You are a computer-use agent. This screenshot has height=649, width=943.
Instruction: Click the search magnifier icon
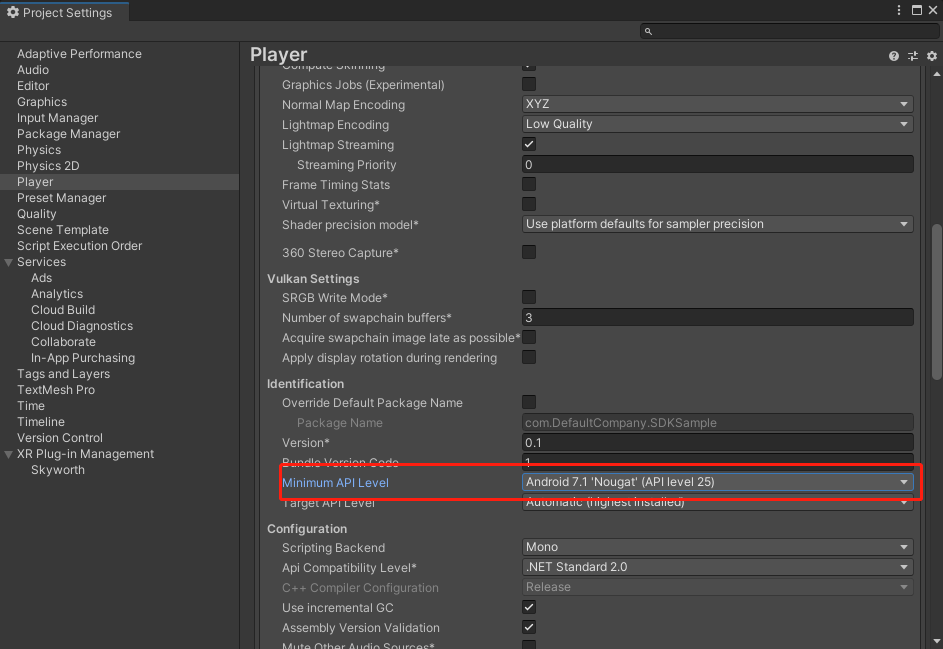coord(648,31)
